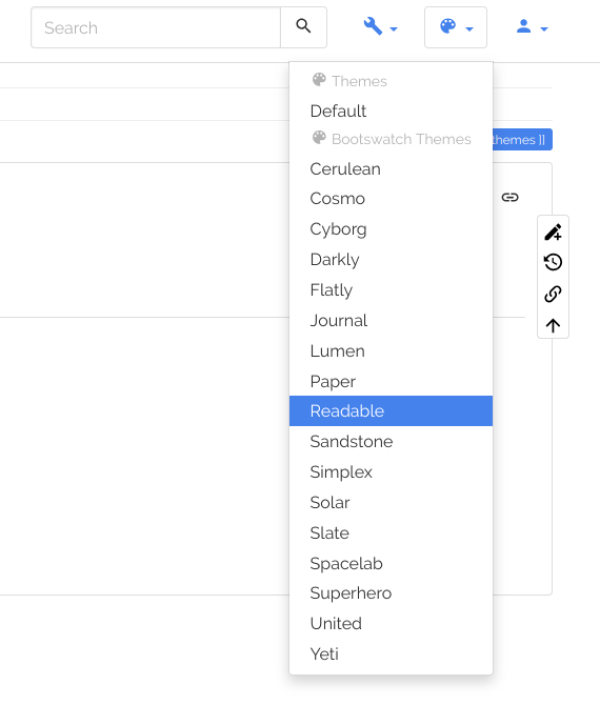This screenshot has height=705, width=600.
Task: Apply the Solar theme
Action: [330, 502]
